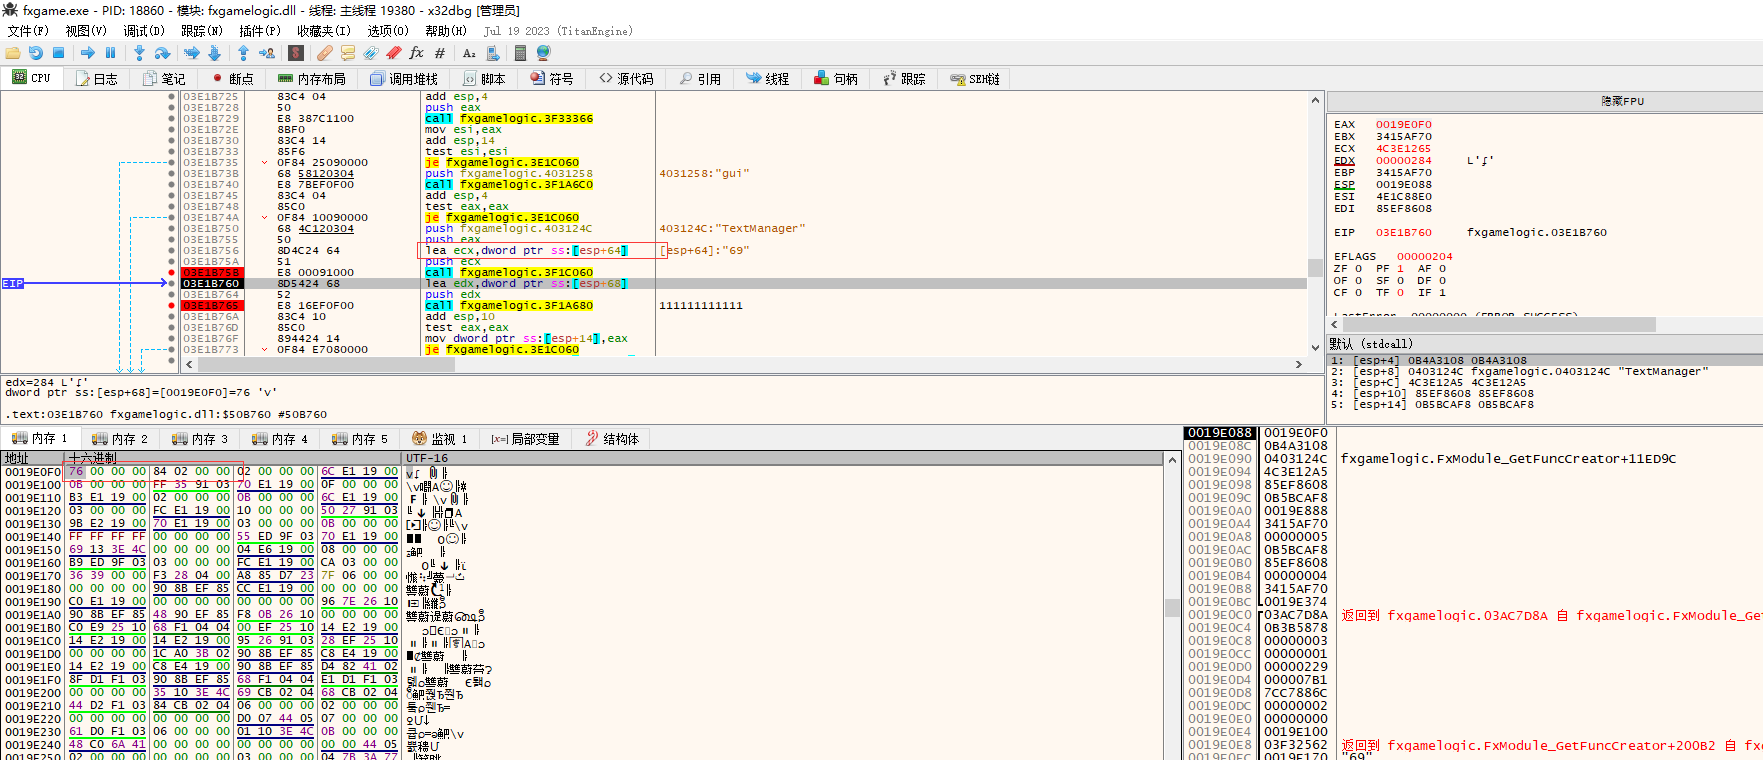
Task: Launch the Scylla plugin icon
Action: coord(296,53)
